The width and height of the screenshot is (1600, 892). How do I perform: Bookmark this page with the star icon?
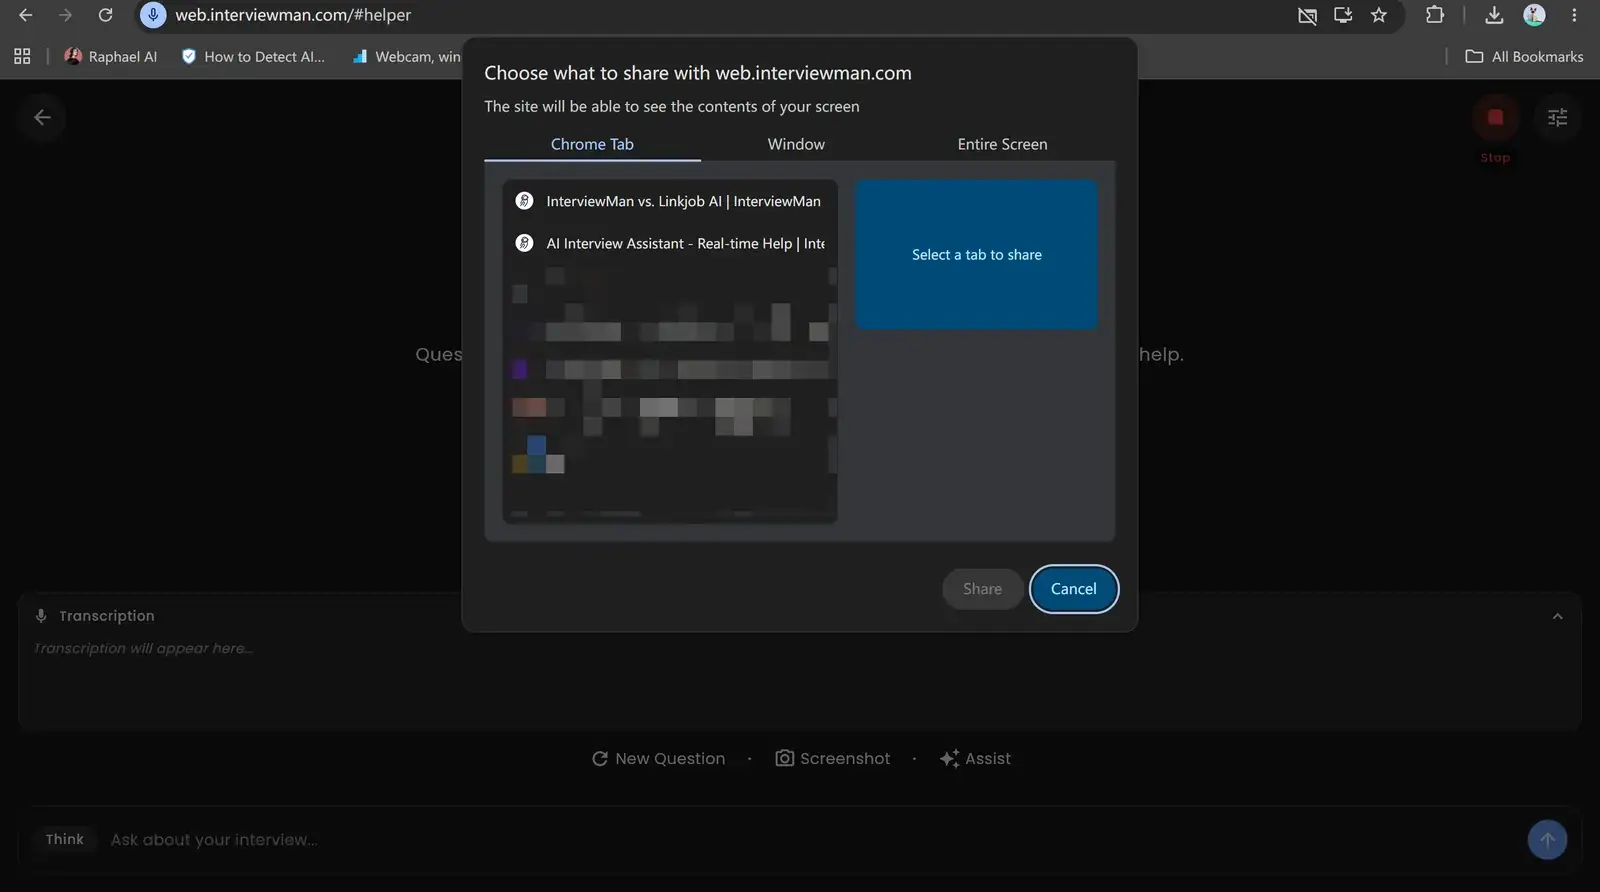(x=1379, y=15)
